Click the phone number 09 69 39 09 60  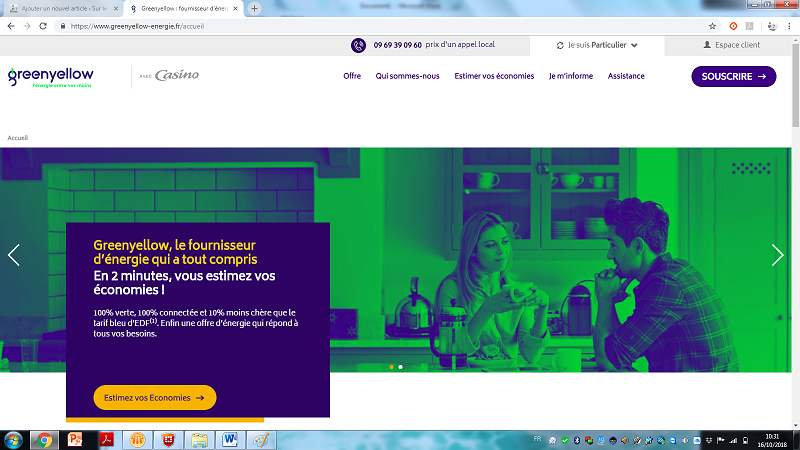[397, 45]
